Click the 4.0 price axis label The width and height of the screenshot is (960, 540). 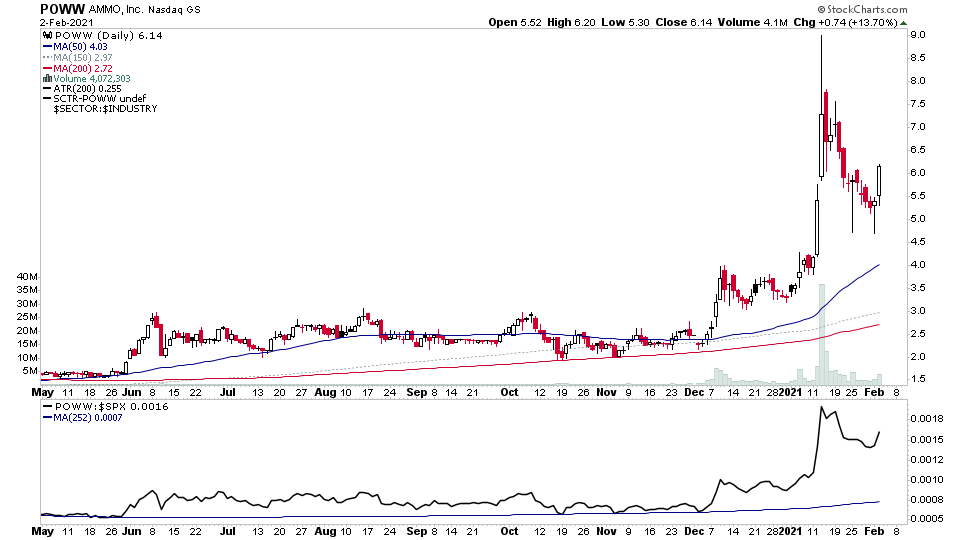[x=918, y=265]
